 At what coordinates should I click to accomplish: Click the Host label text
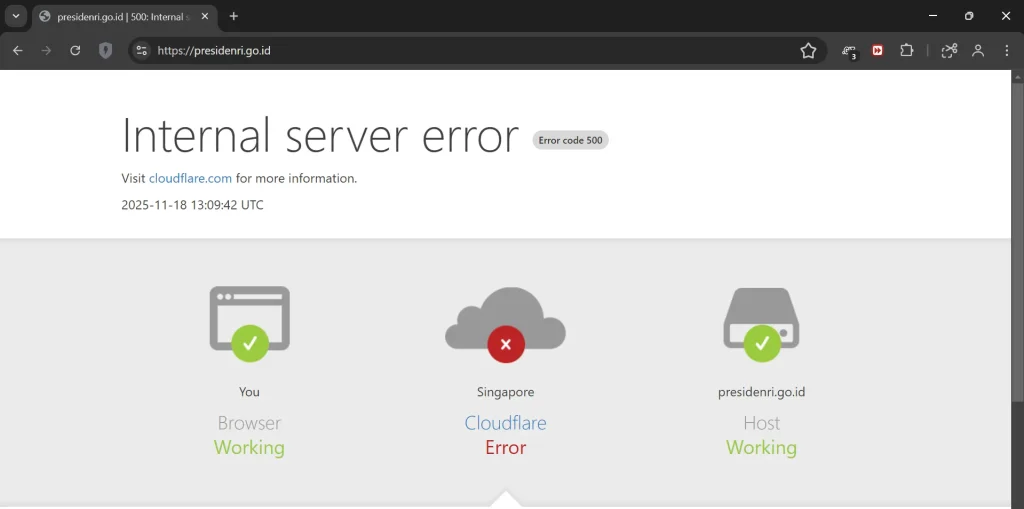[x=761, y=423]
